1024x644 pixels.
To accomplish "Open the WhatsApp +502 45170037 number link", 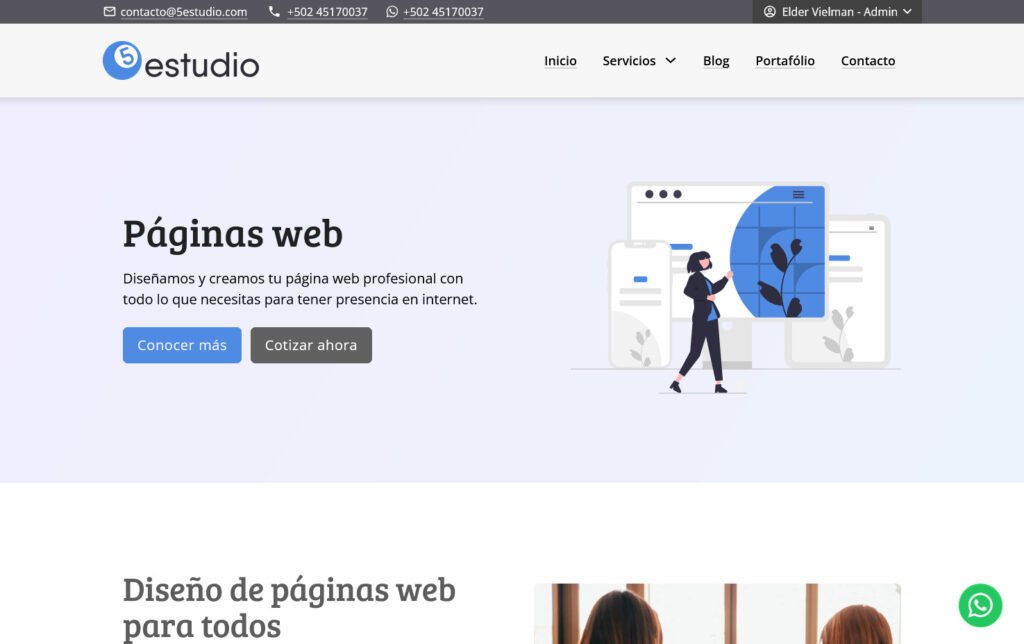I will [x=443, y=12].
